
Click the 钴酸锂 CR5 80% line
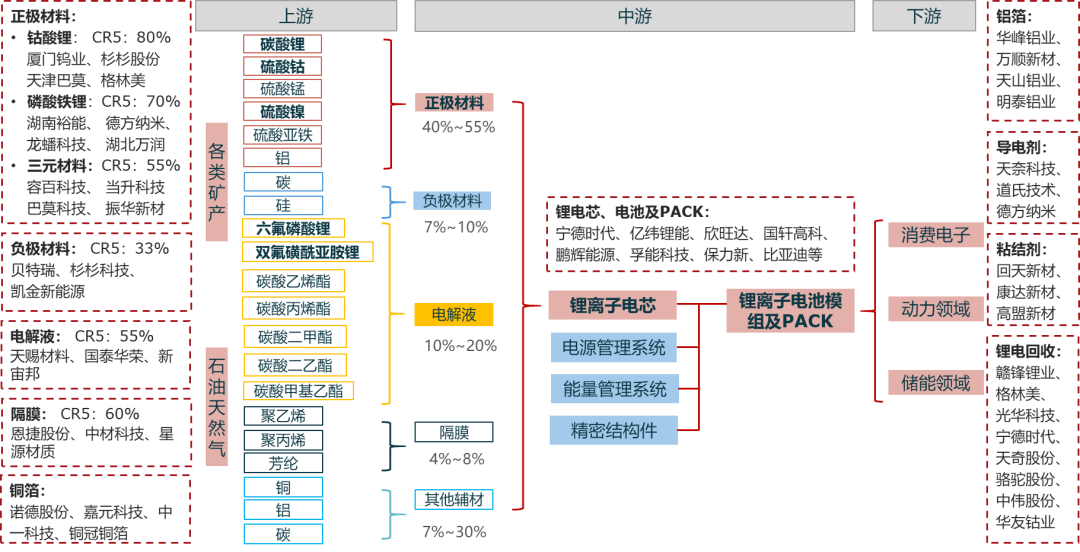coord(98,37)
